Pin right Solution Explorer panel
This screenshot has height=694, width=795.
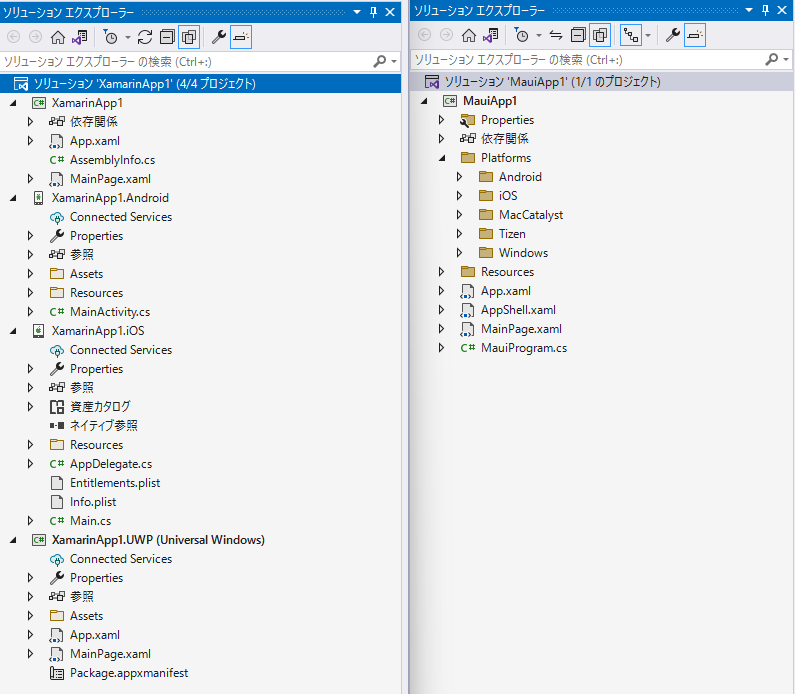point(766,10)
